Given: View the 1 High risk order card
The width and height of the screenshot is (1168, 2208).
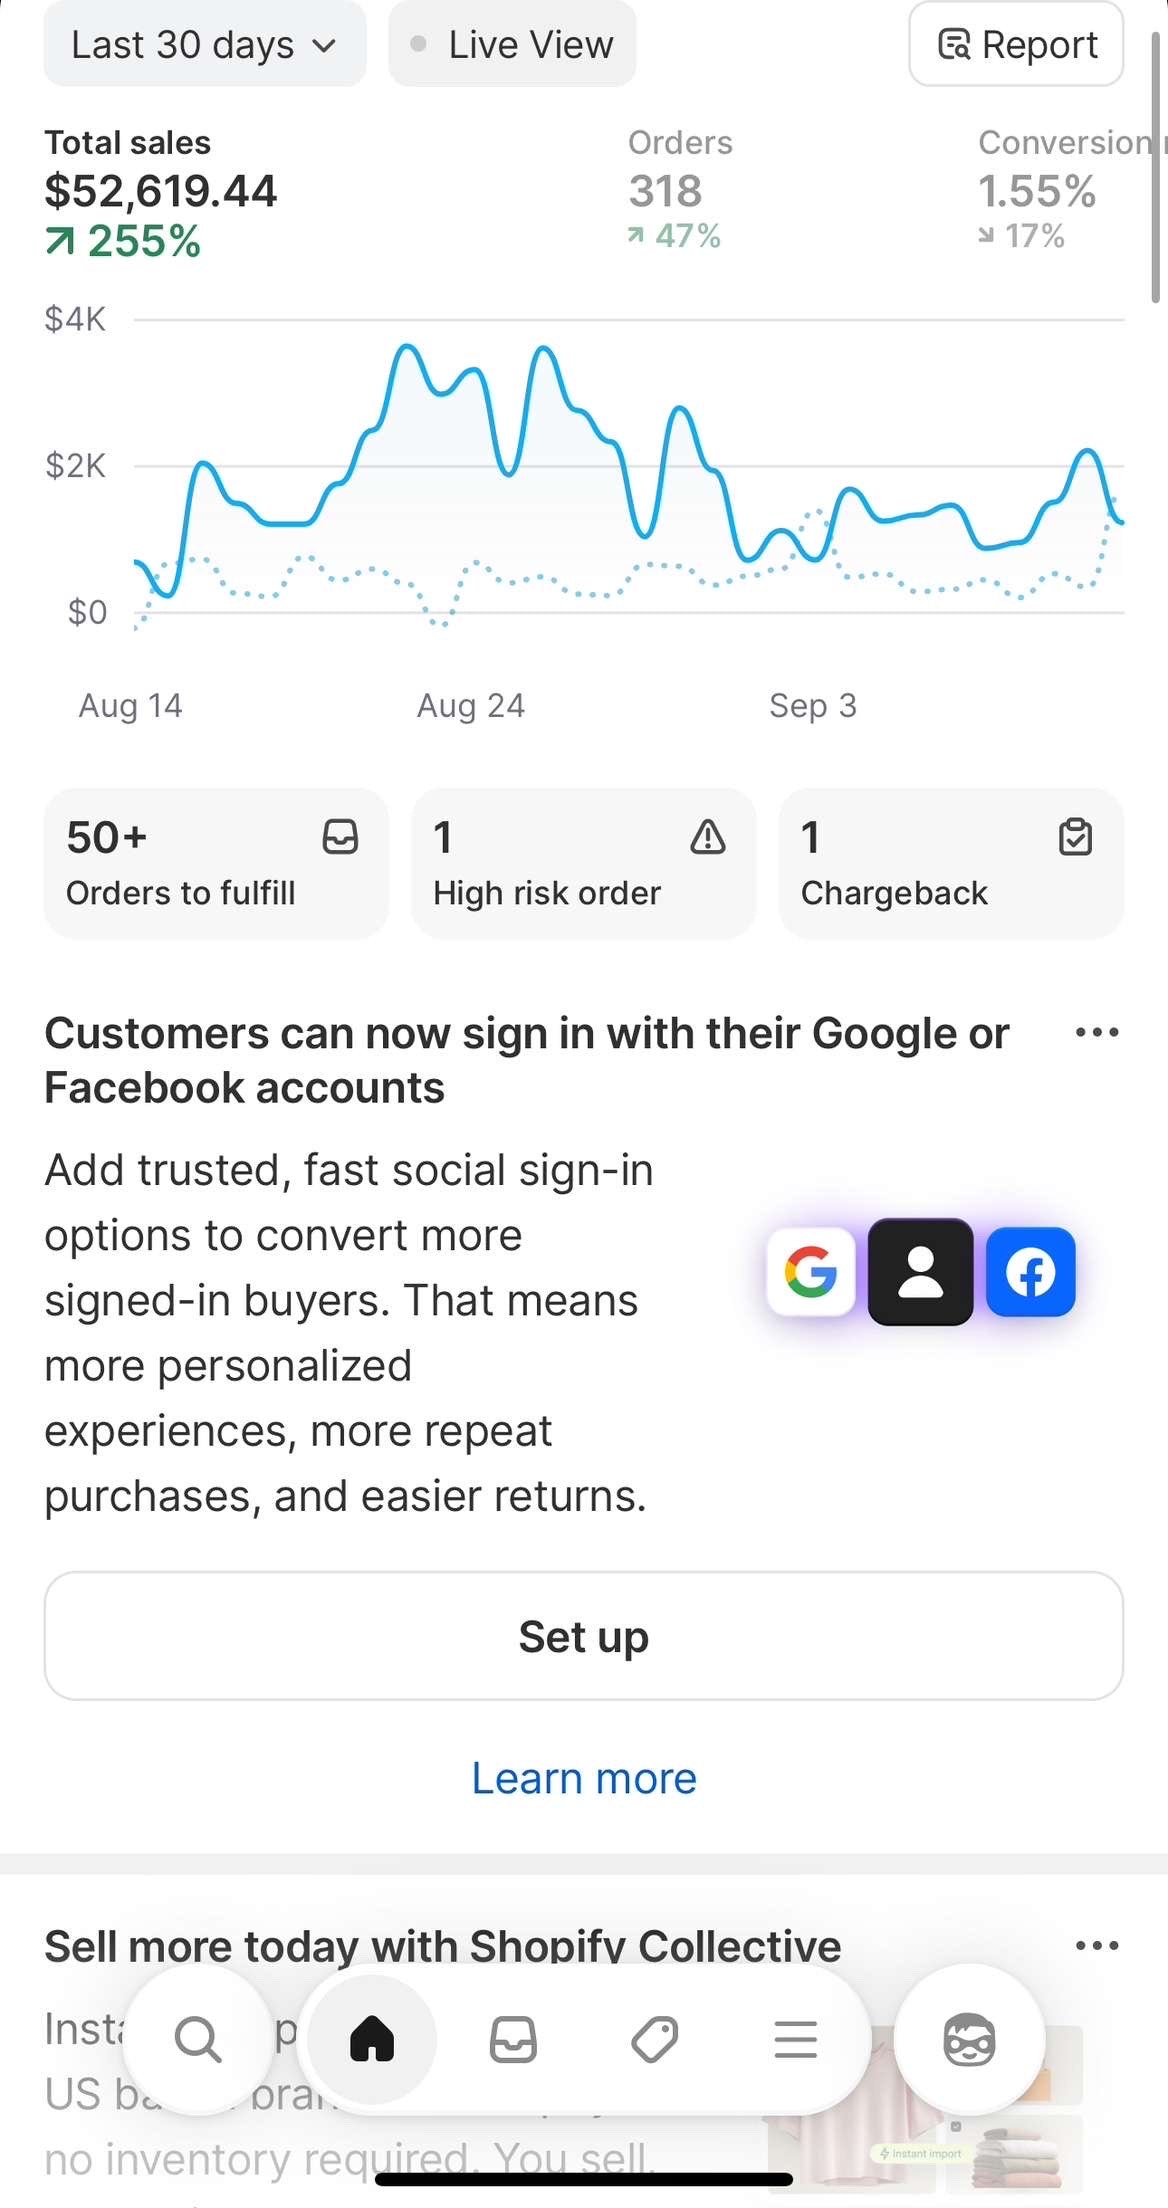Looking at the screenshot, I should (x=583, y=864).
